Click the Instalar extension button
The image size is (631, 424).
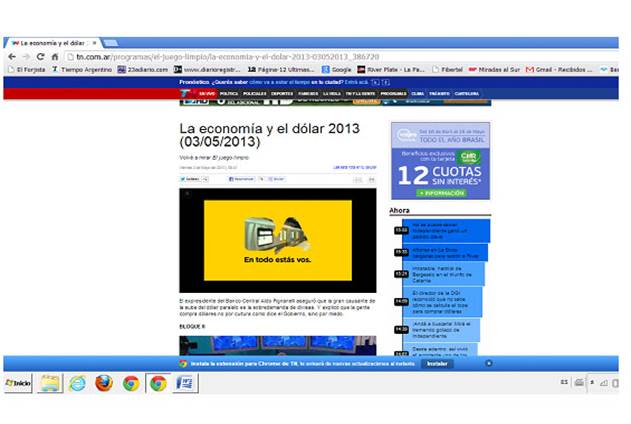click(437, 363)
